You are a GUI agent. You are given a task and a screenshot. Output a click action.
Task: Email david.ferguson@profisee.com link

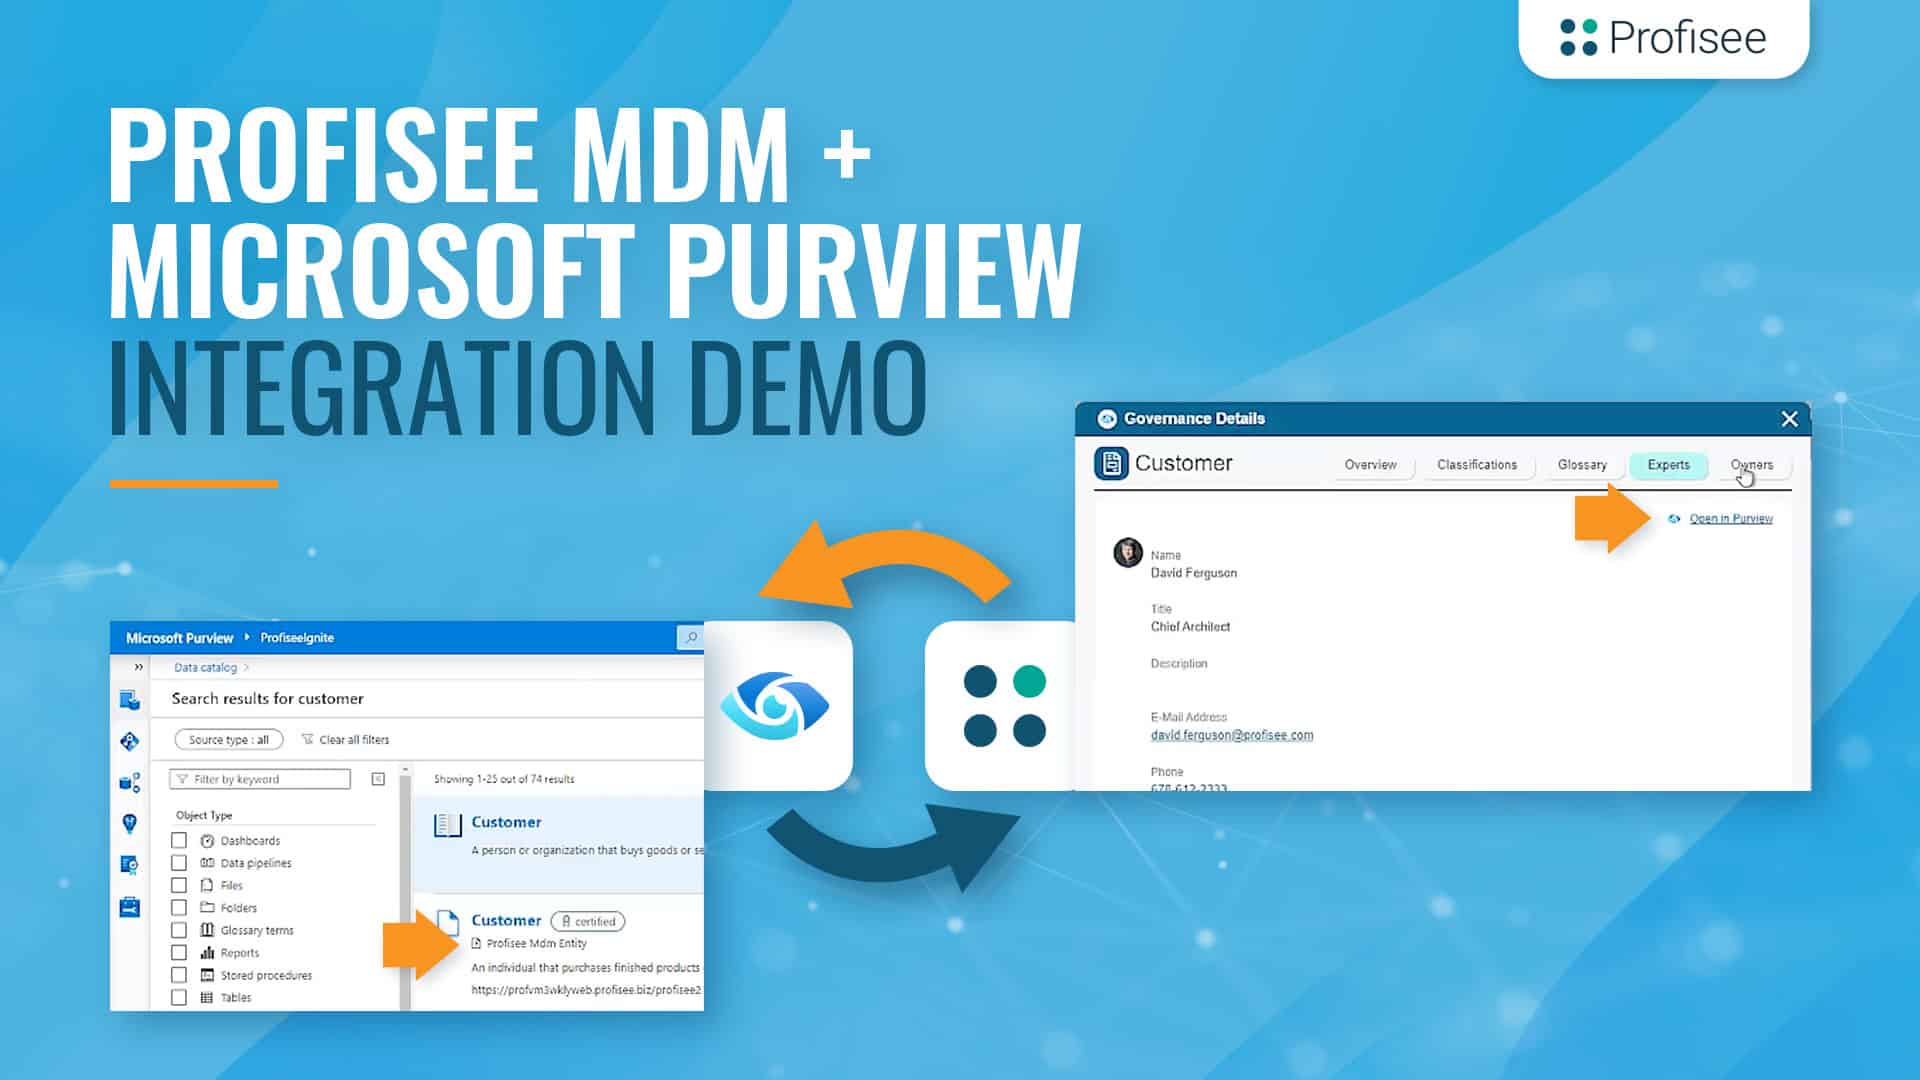click(1232, 735)
